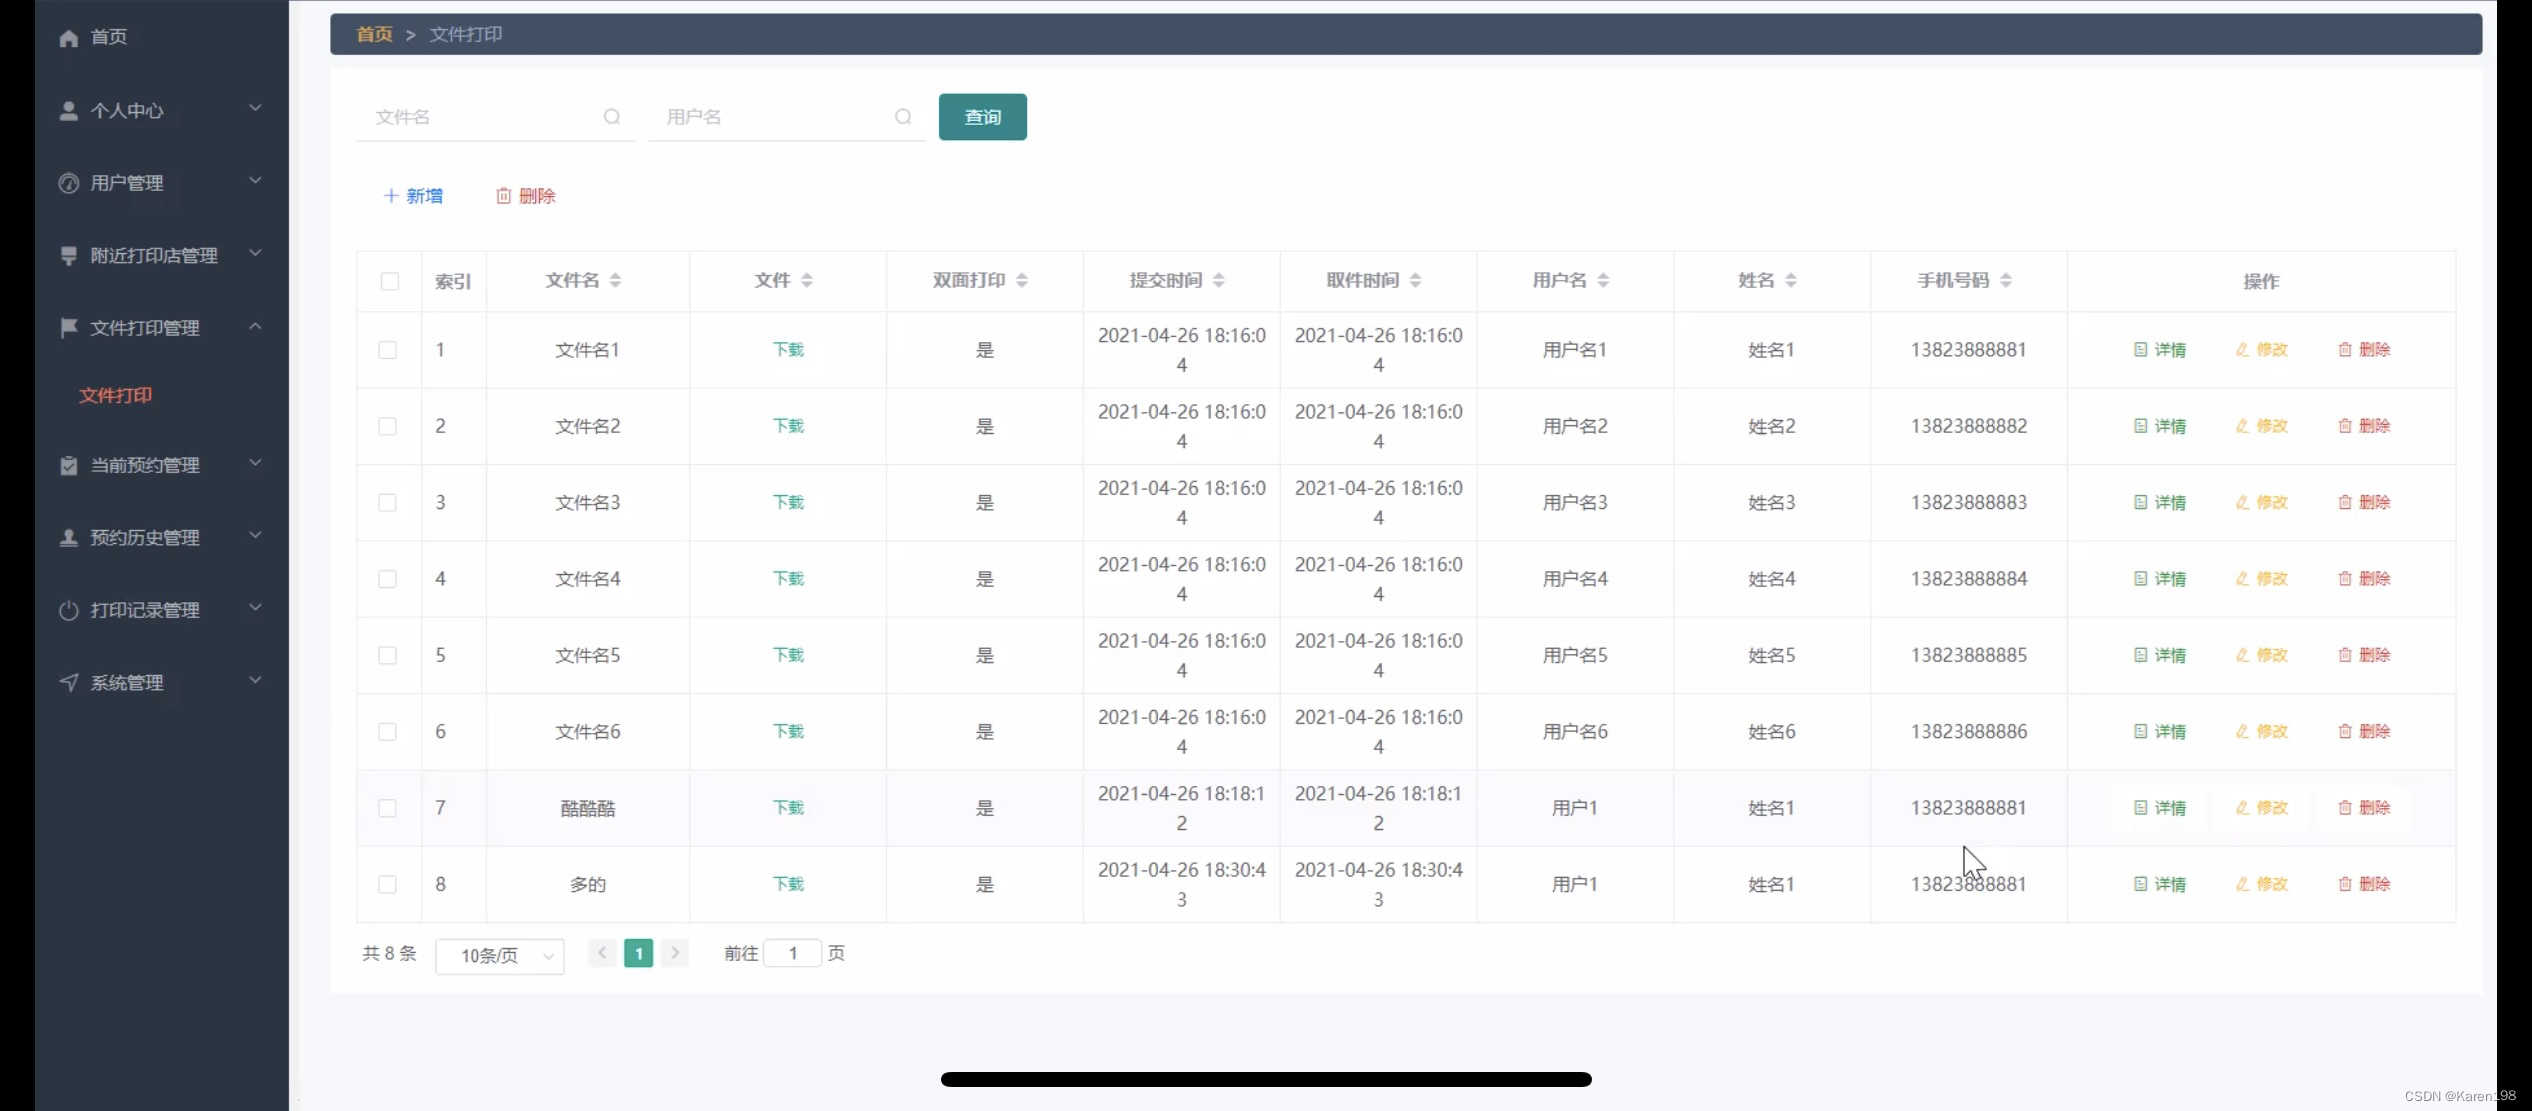Collapse 文件打印管理 menu chevron
2532x1111 pixels.
click(255, 326)
